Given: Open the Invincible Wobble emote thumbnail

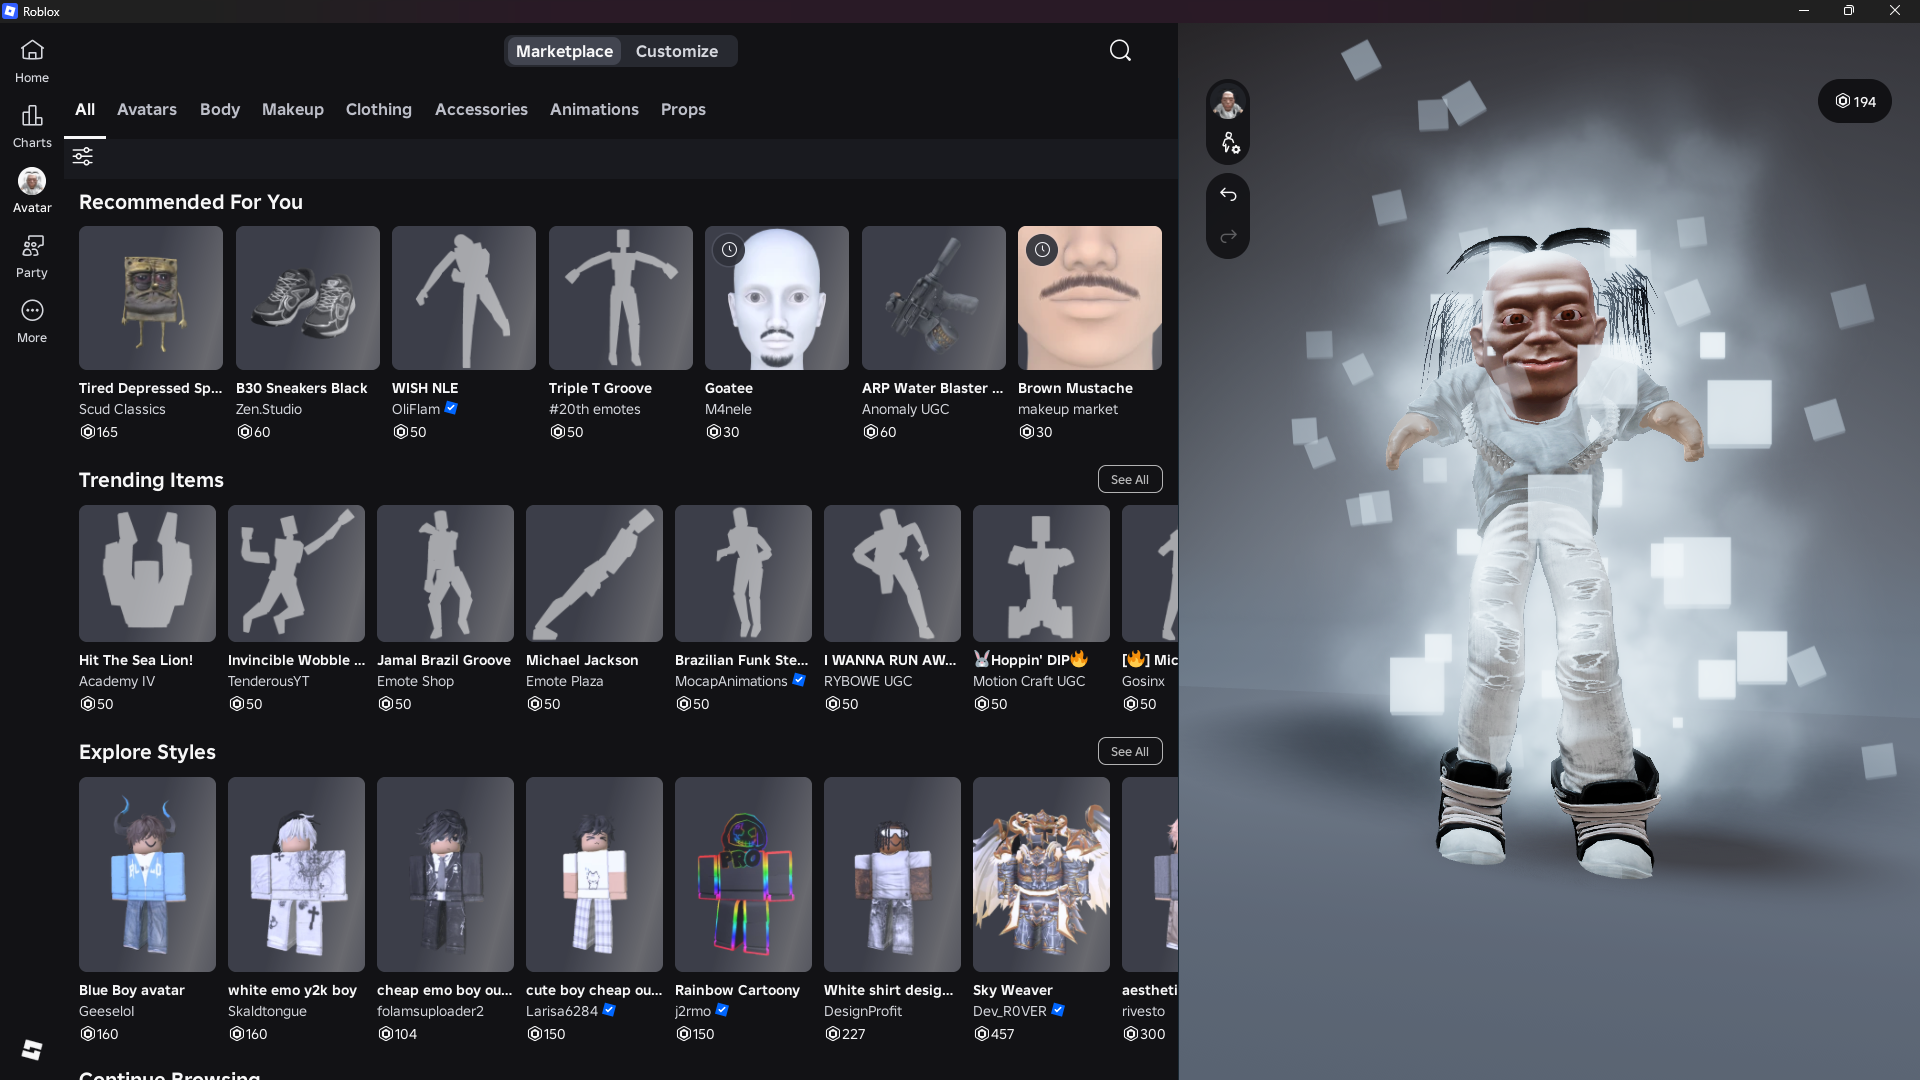Looking at the screenshot, I should click(x=296, y=573).
